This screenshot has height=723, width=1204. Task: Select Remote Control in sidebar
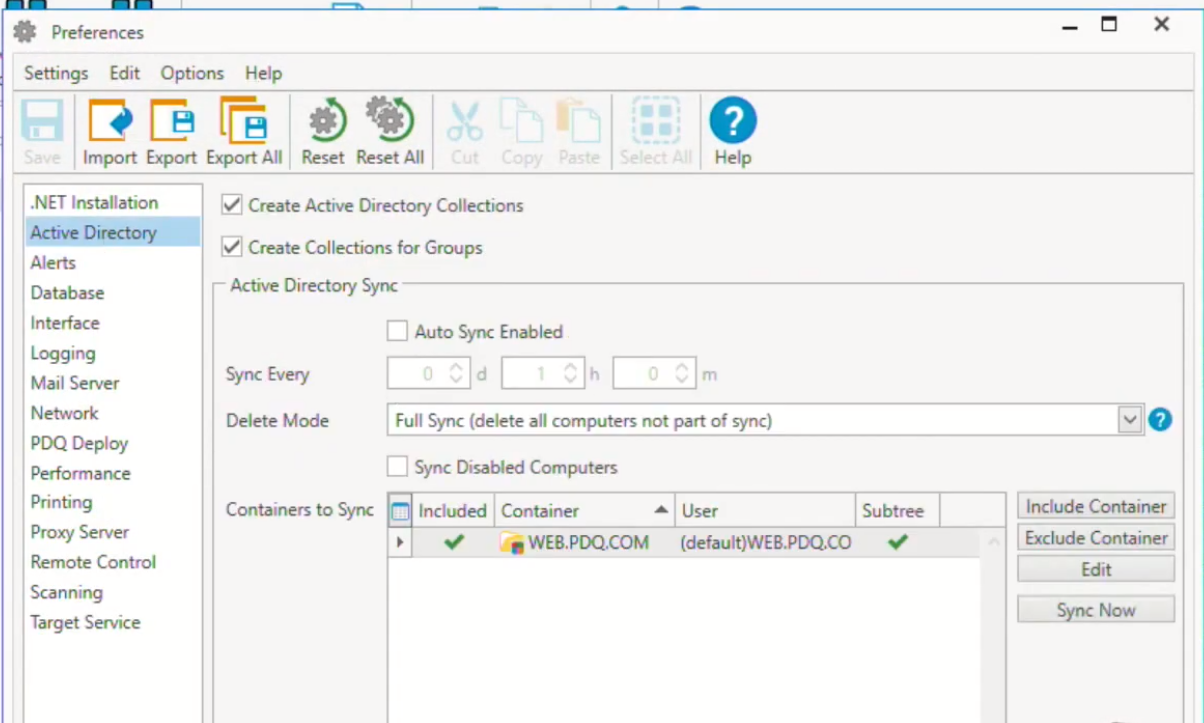[x=112, y=562]
